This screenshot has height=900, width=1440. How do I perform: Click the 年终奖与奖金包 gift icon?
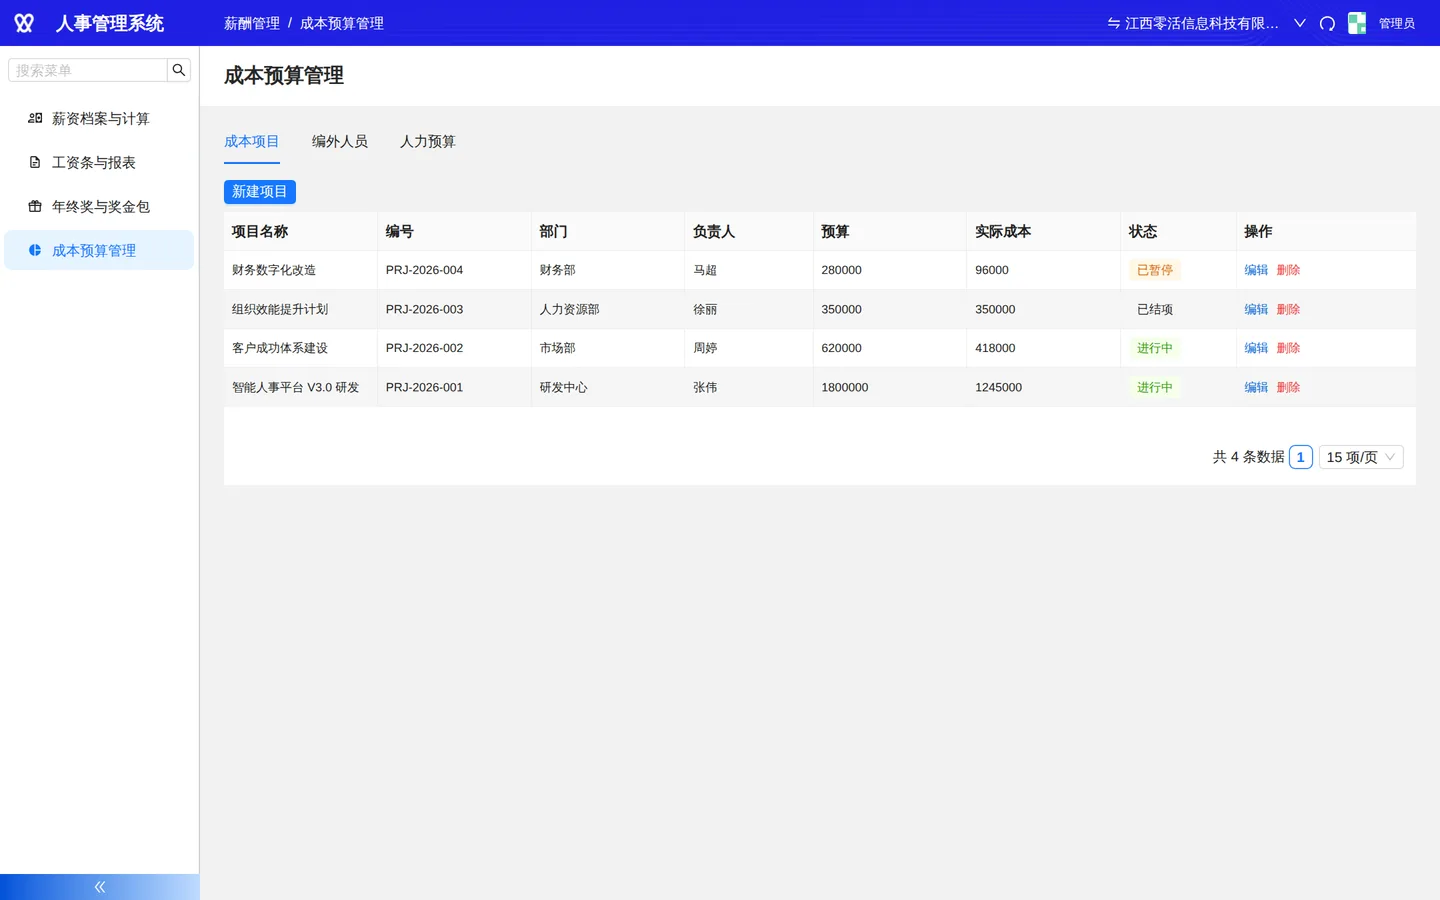(x=35, y=206)
